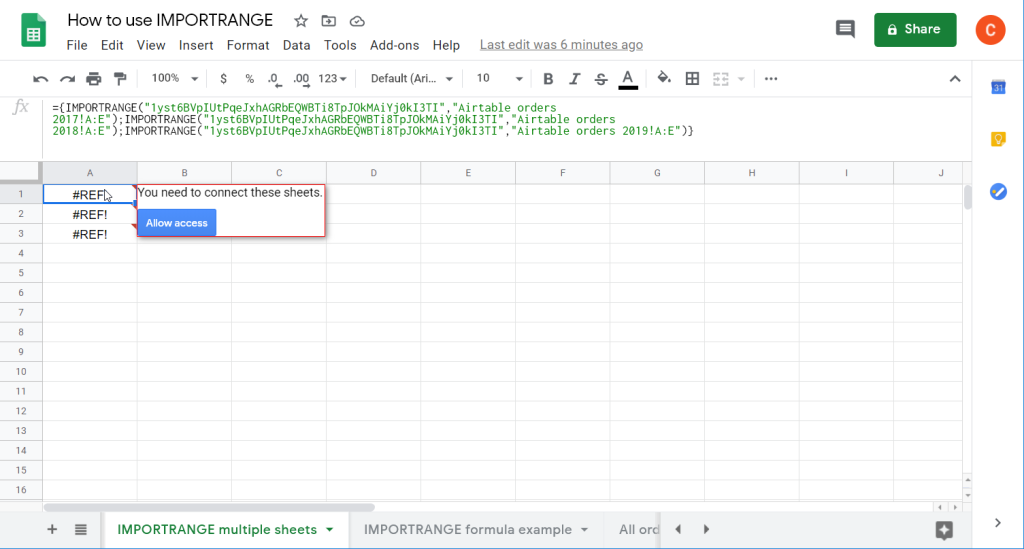1024x549 pixels.
Task: Open the comment history icon
Action: click(845, 30)
